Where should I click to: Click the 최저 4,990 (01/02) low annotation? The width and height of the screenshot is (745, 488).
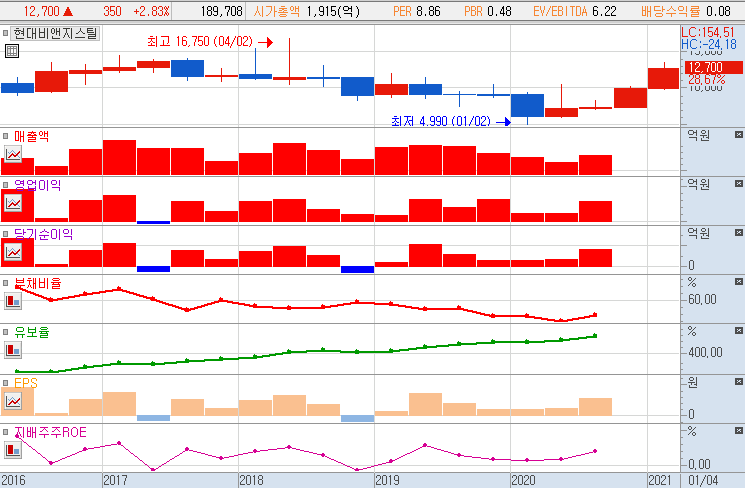441,121
